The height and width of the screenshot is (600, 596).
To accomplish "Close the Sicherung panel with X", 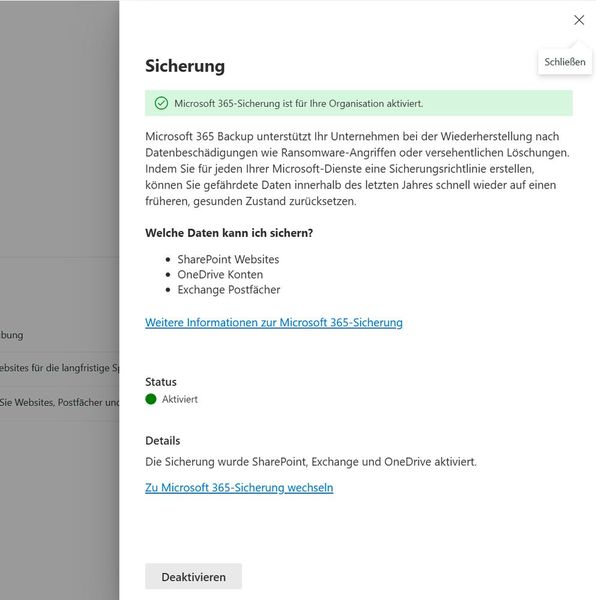I will [x=579, y=20].
